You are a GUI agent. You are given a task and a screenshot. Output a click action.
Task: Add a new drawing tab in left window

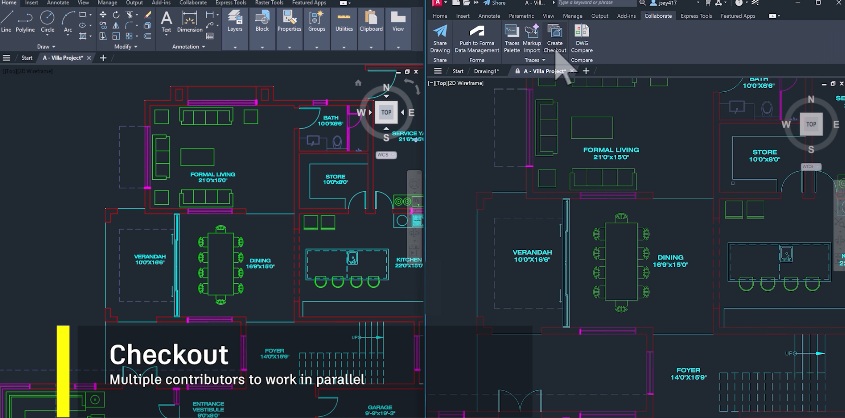click(x=103, y=58)
